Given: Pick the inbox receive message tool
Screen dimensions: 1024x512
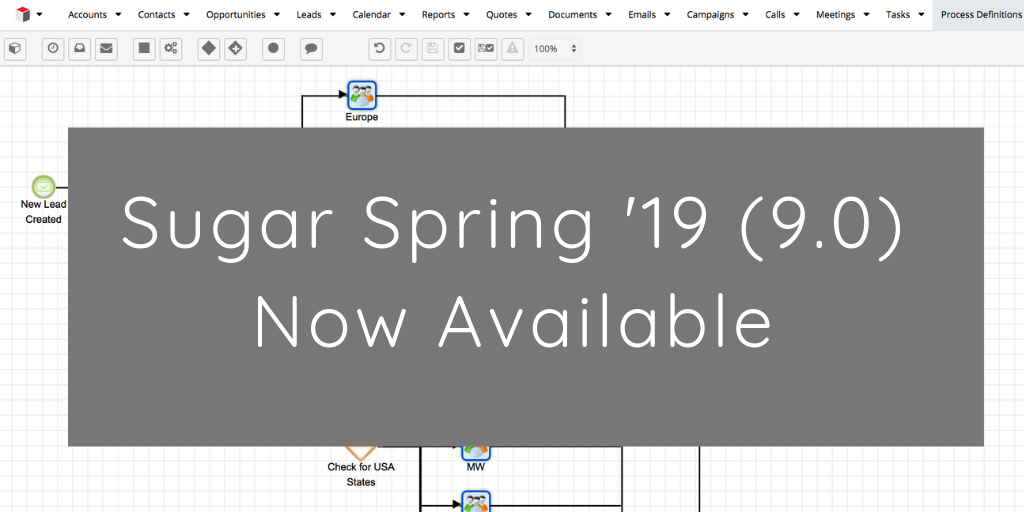Looking at the screenshot, I should pyautogui.click(x=80, y=48).
